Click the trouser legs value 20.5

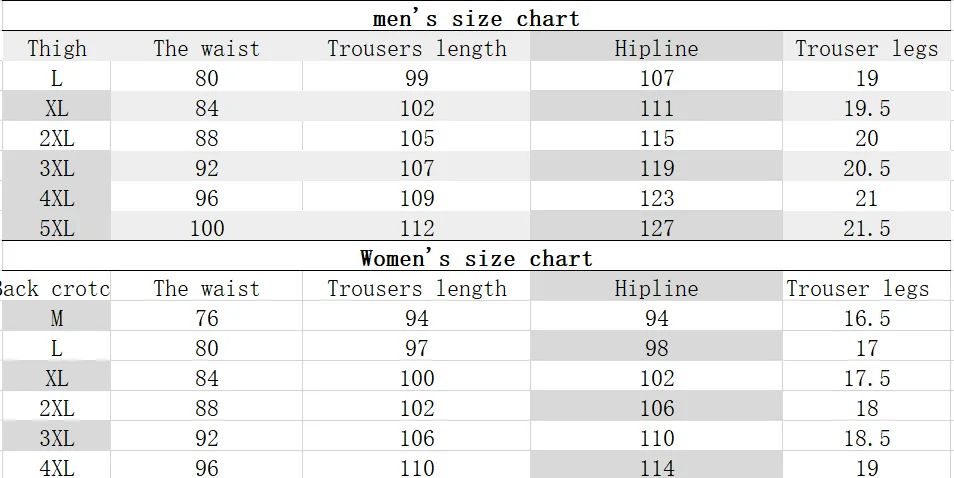tap(866, 168)
